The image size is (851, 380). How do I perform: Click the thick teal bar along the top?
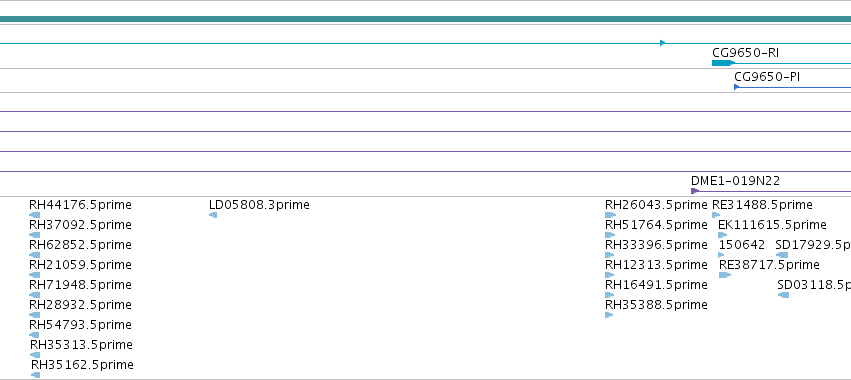(x=426, y=20)
